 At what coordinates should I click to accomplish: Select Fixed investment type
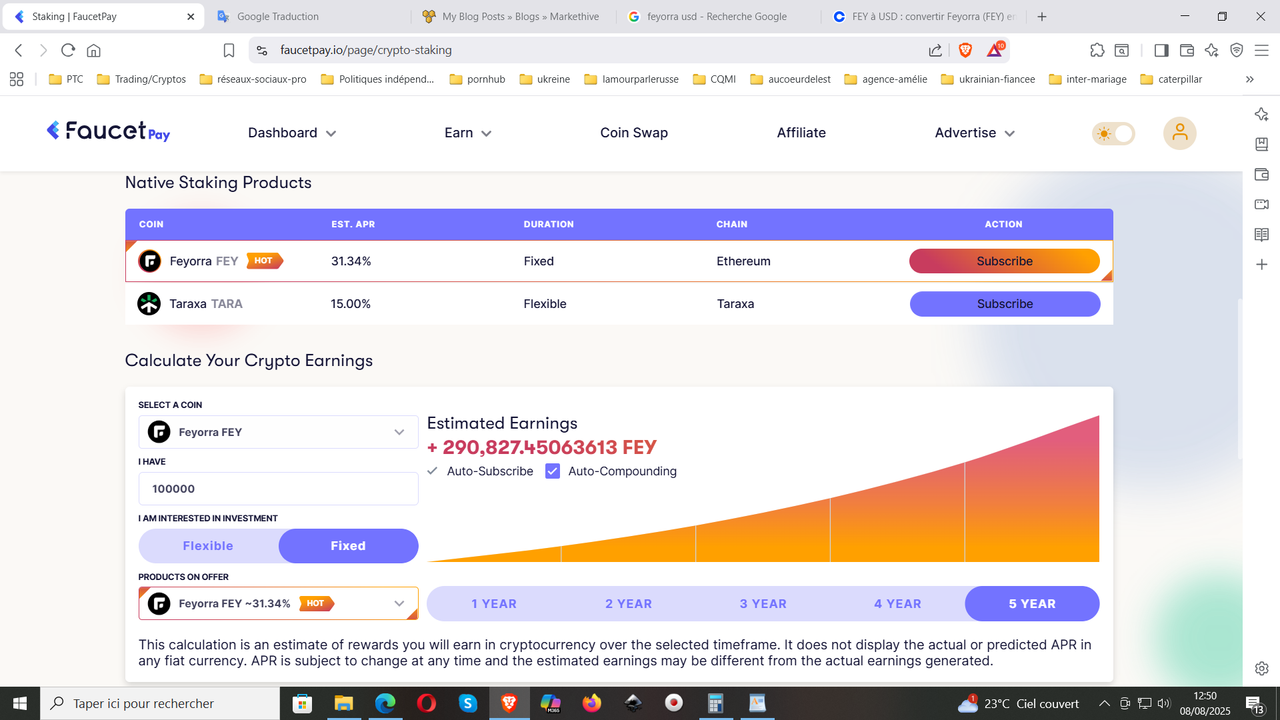(x=348, y=546)
